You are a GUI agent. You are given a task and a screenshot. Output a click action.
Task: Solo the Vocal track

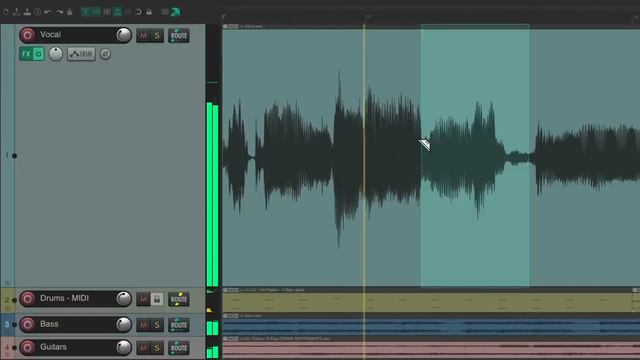click(x=157, y=36)
